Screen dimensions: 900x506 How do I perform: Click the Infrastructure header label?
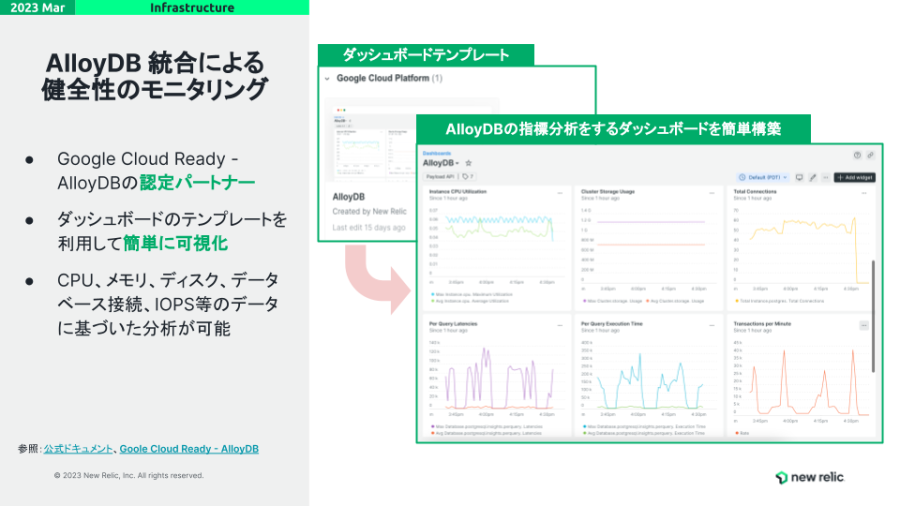[x=192, y=7]
